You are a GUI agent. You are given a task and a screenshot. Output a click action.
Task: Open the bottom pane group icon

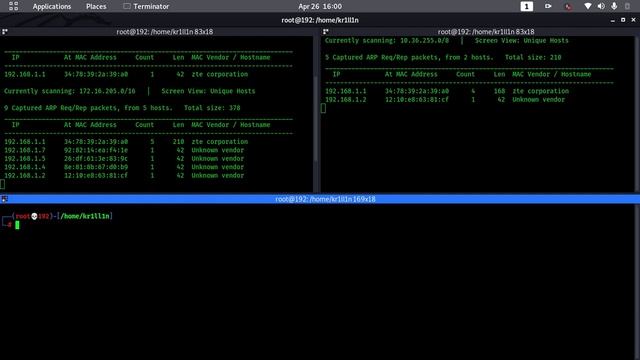click(5, 199)
